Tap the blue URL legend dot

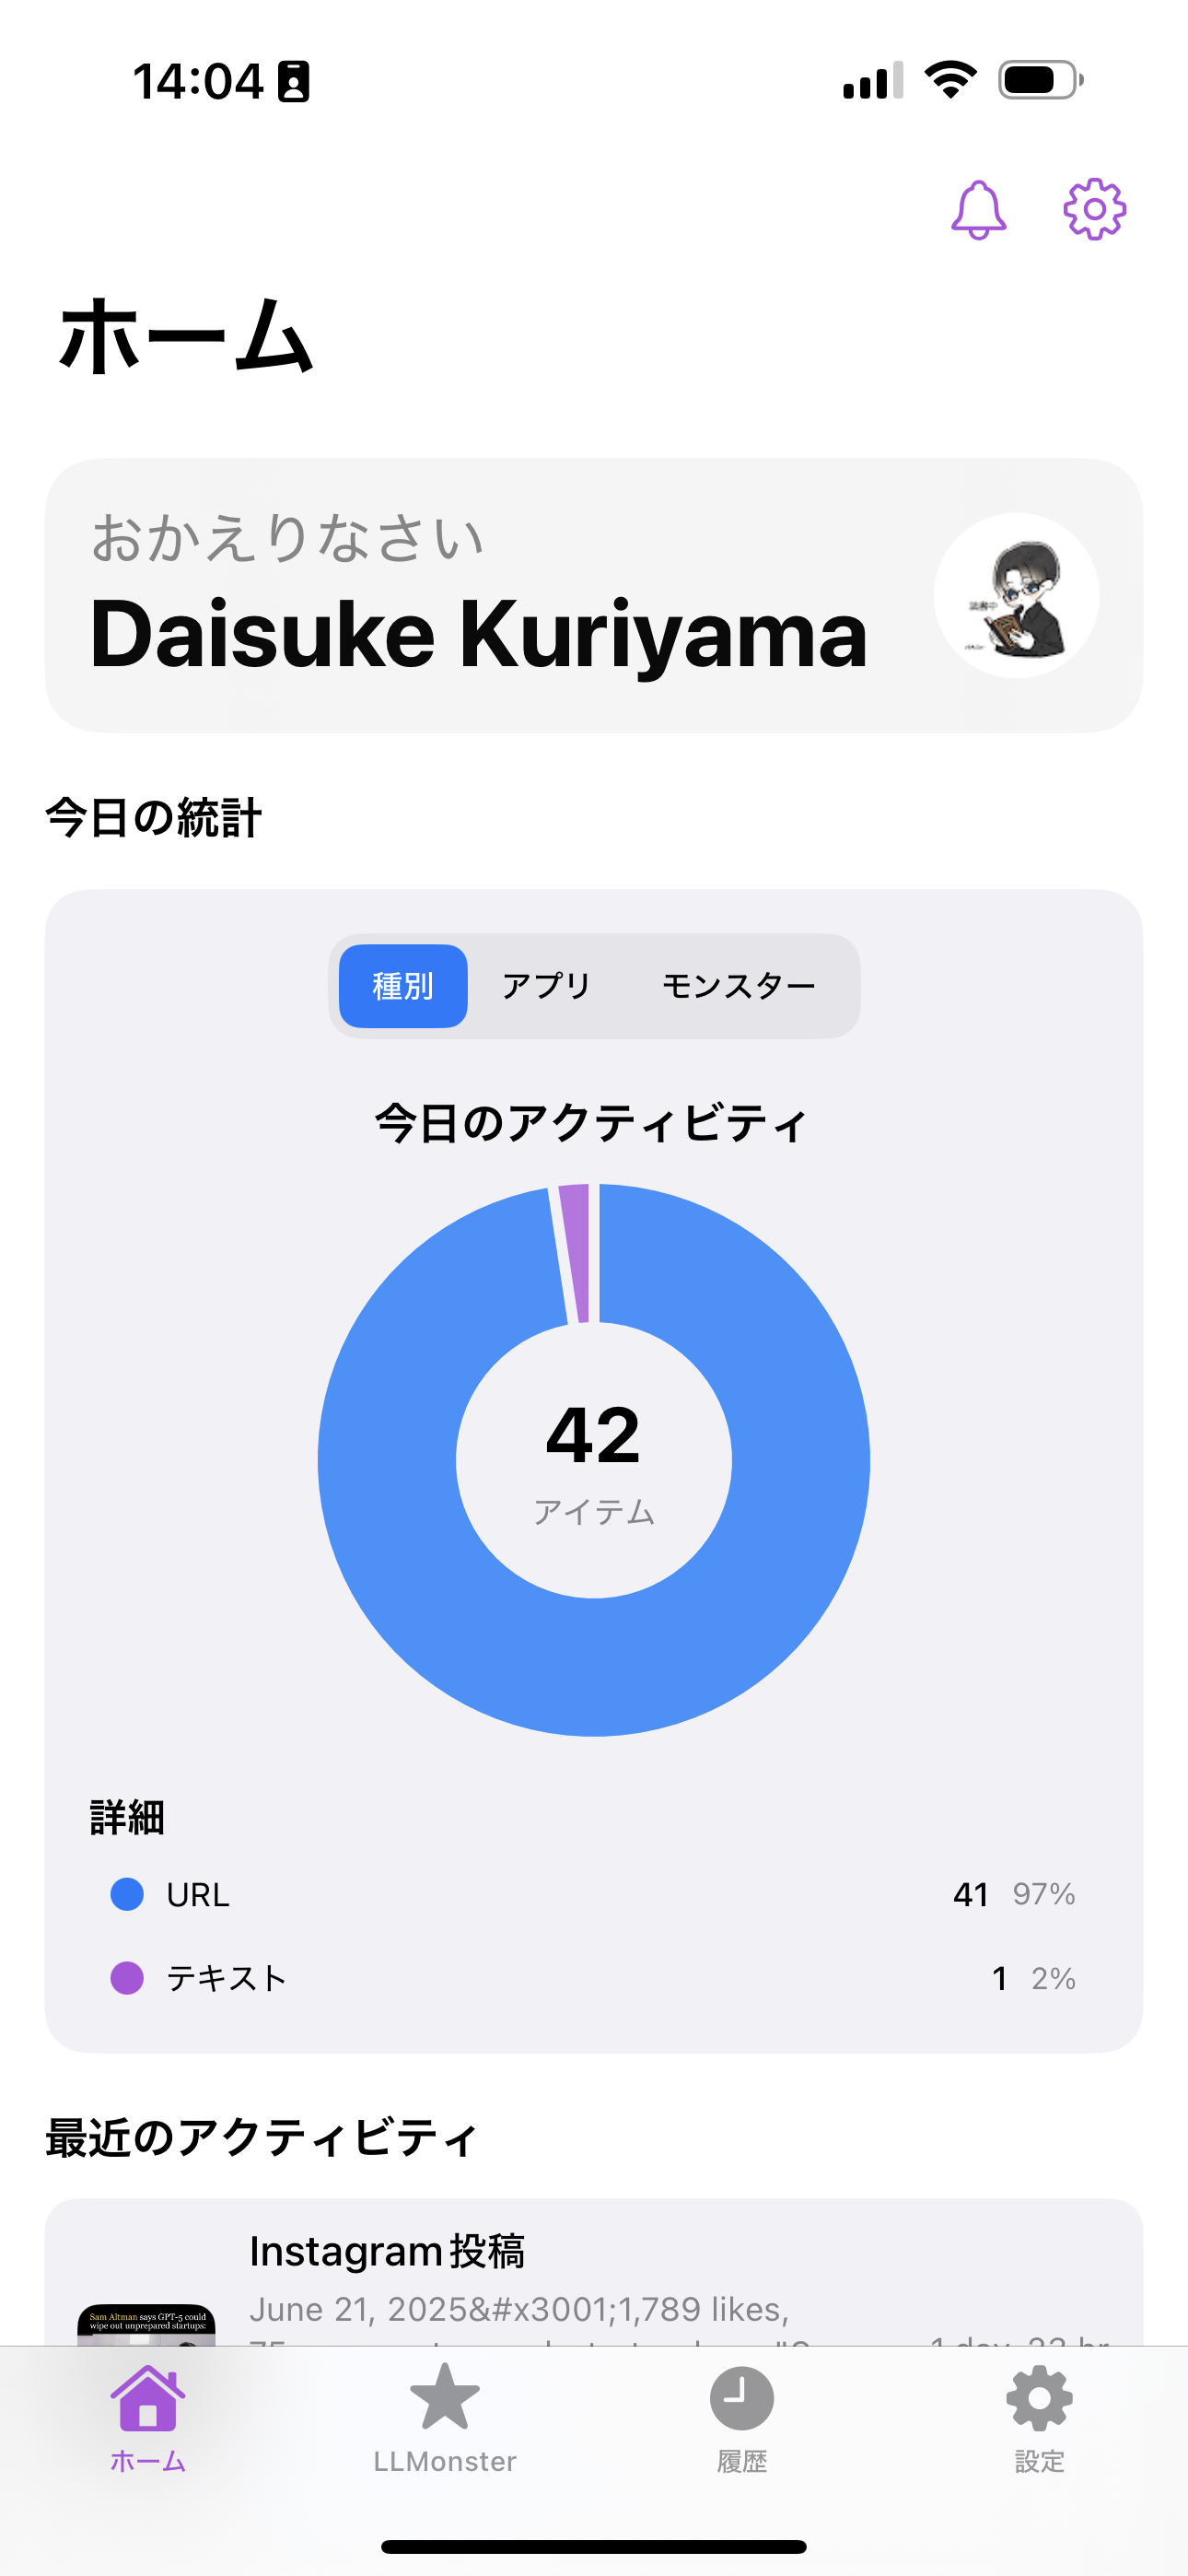[127, 1894]
